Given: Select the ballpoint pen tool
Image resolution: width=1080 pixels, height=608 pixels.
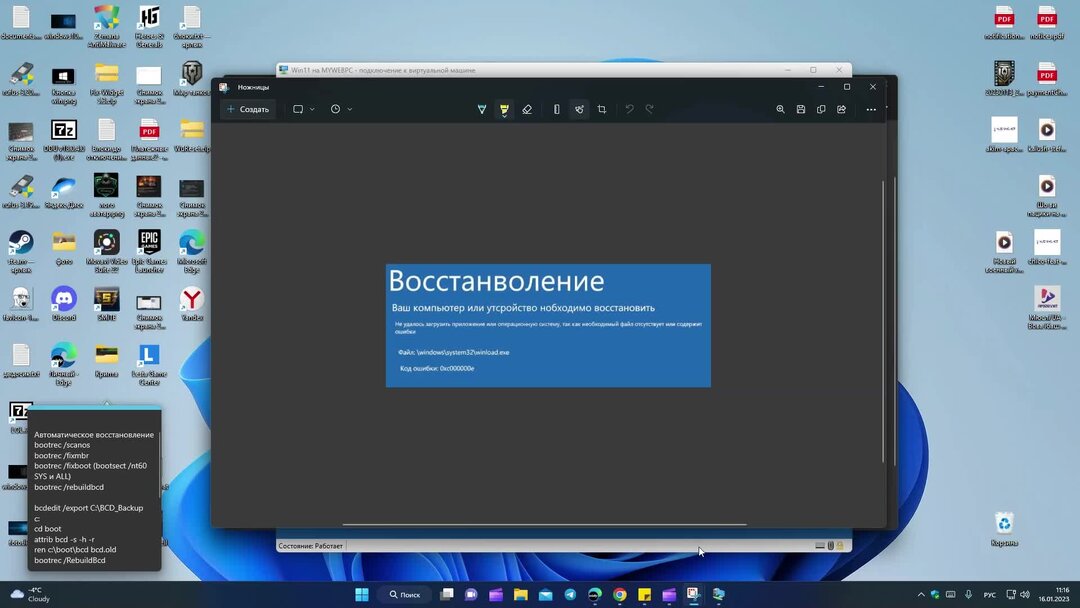Looking at the screenshot, I should [x=481, y=109].
